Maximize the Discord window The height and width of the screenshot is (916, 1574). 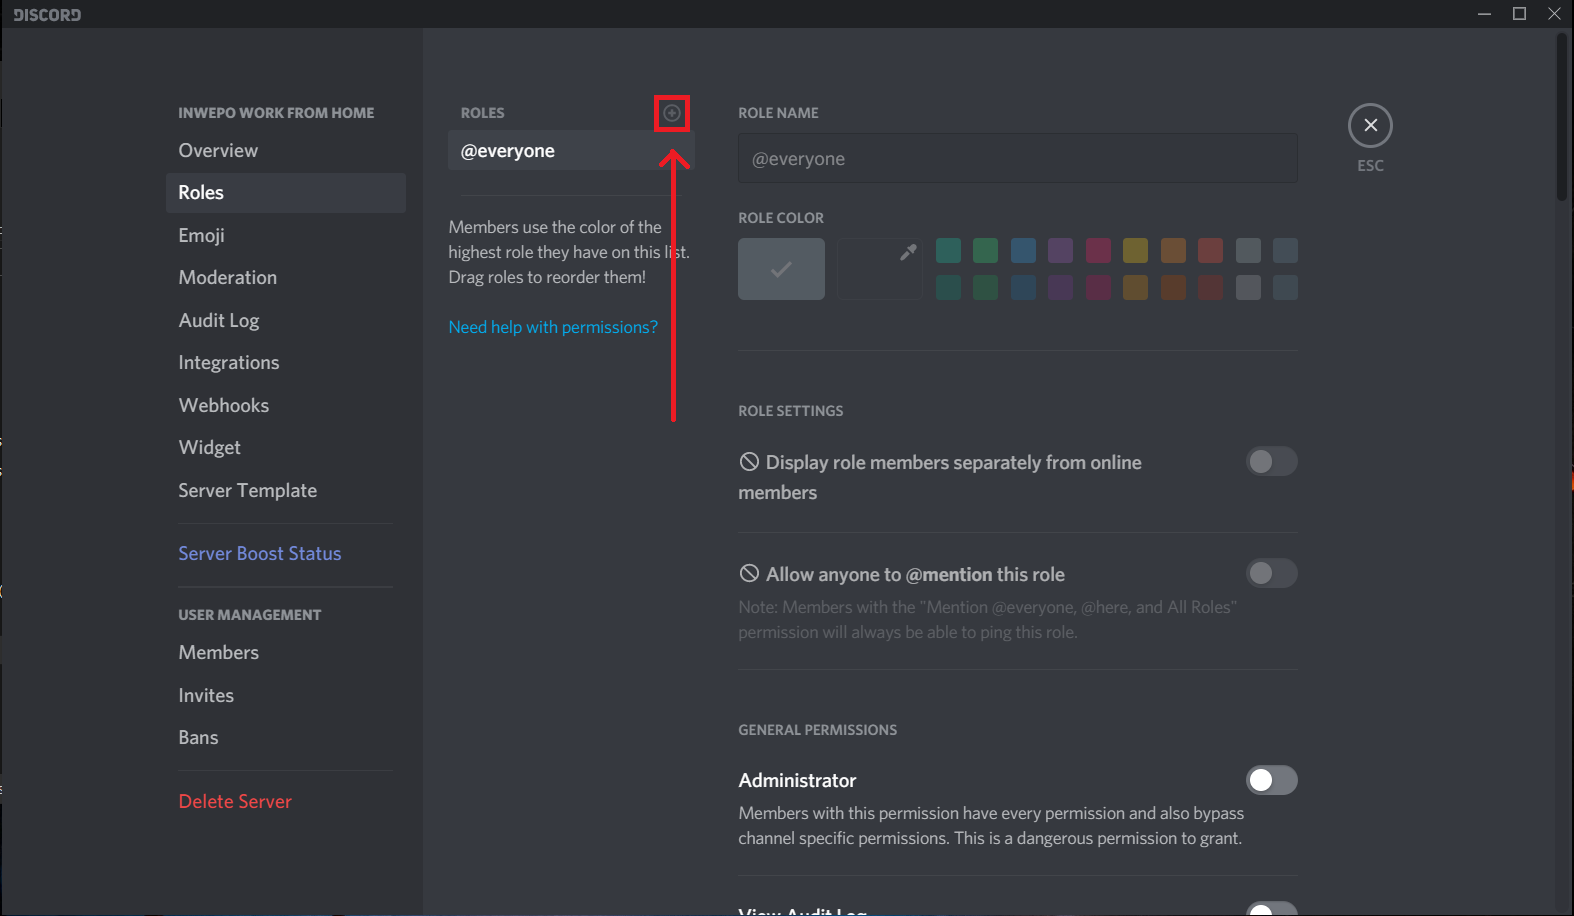1519,13
